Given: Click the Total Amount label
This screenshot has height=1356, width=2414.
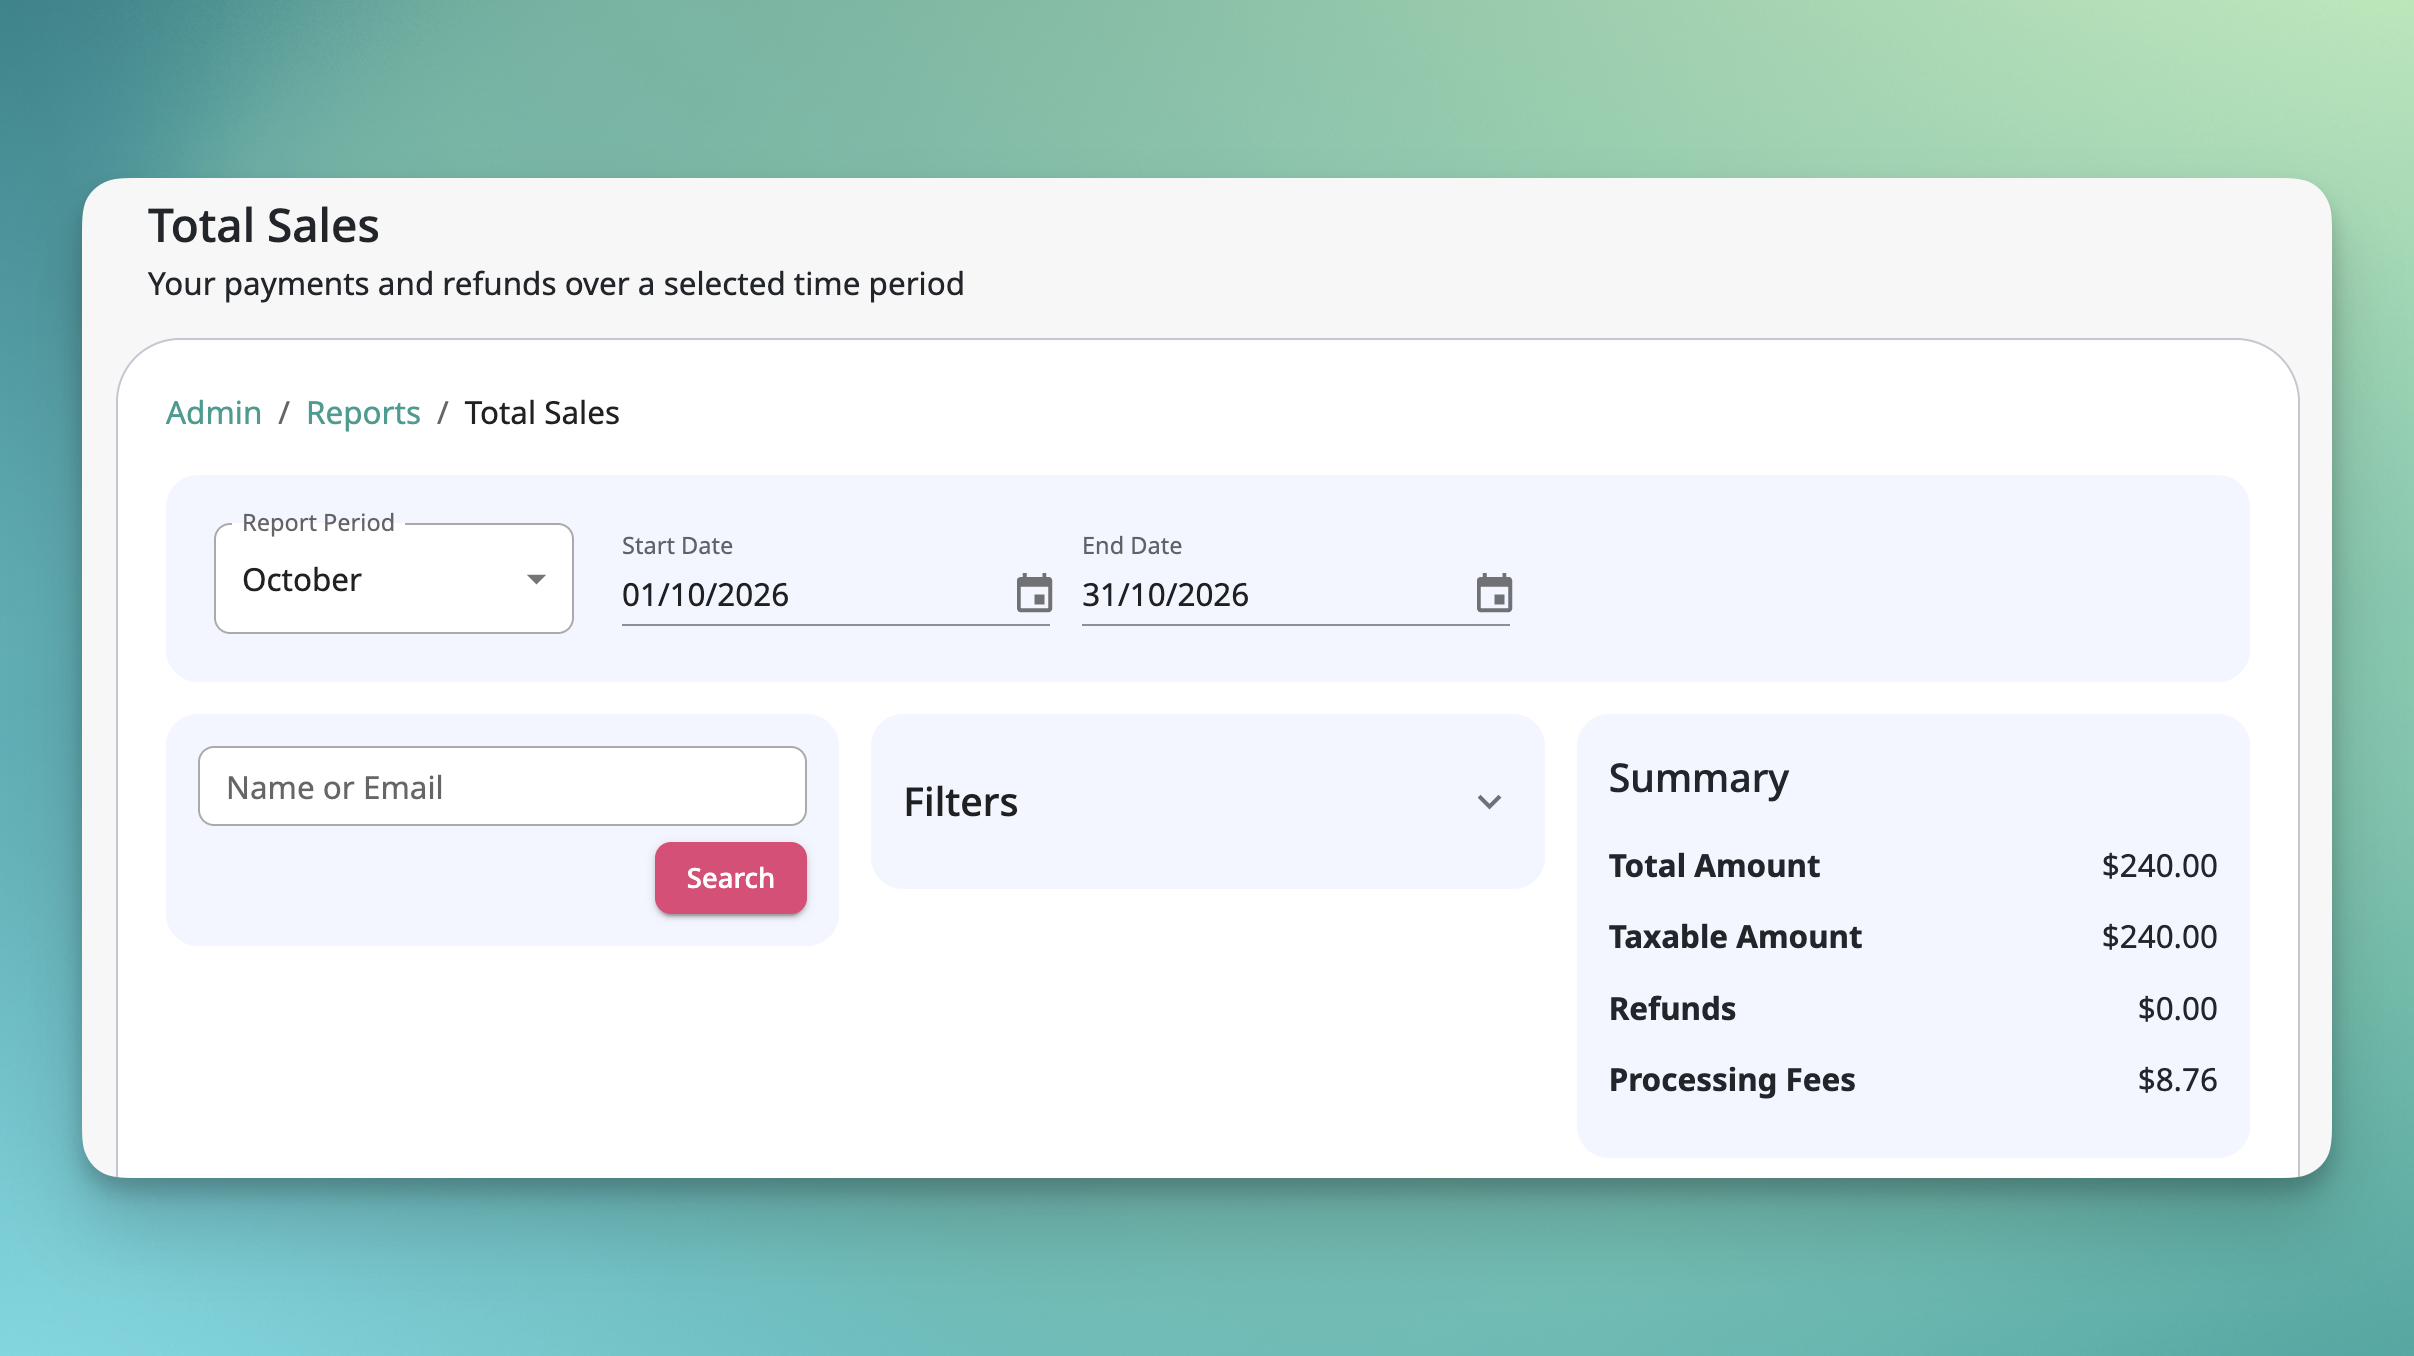Looking at the screenshot, I should point(1714,866).
